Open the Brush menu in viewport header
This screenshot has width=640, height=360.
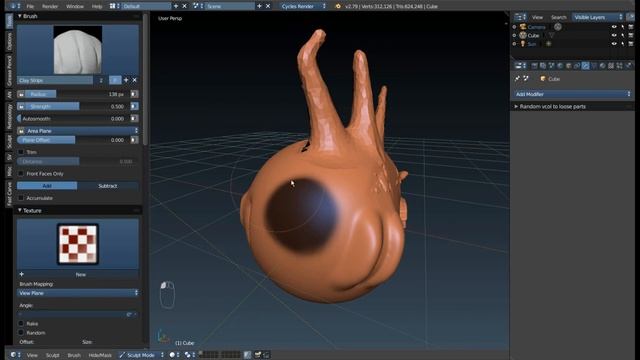74,355
